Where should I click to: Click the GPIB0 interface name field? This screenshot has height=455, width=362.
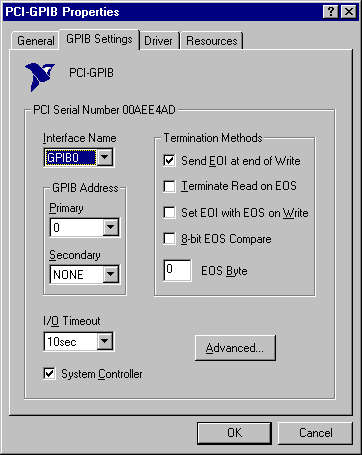click(71, 157)
